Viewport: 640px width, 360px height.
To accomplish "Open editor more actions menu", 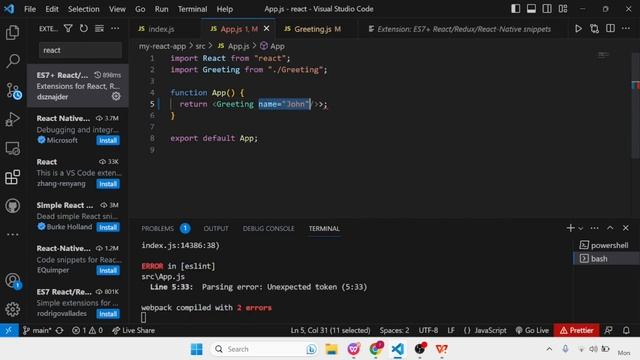I will click(x=626, y=29).
